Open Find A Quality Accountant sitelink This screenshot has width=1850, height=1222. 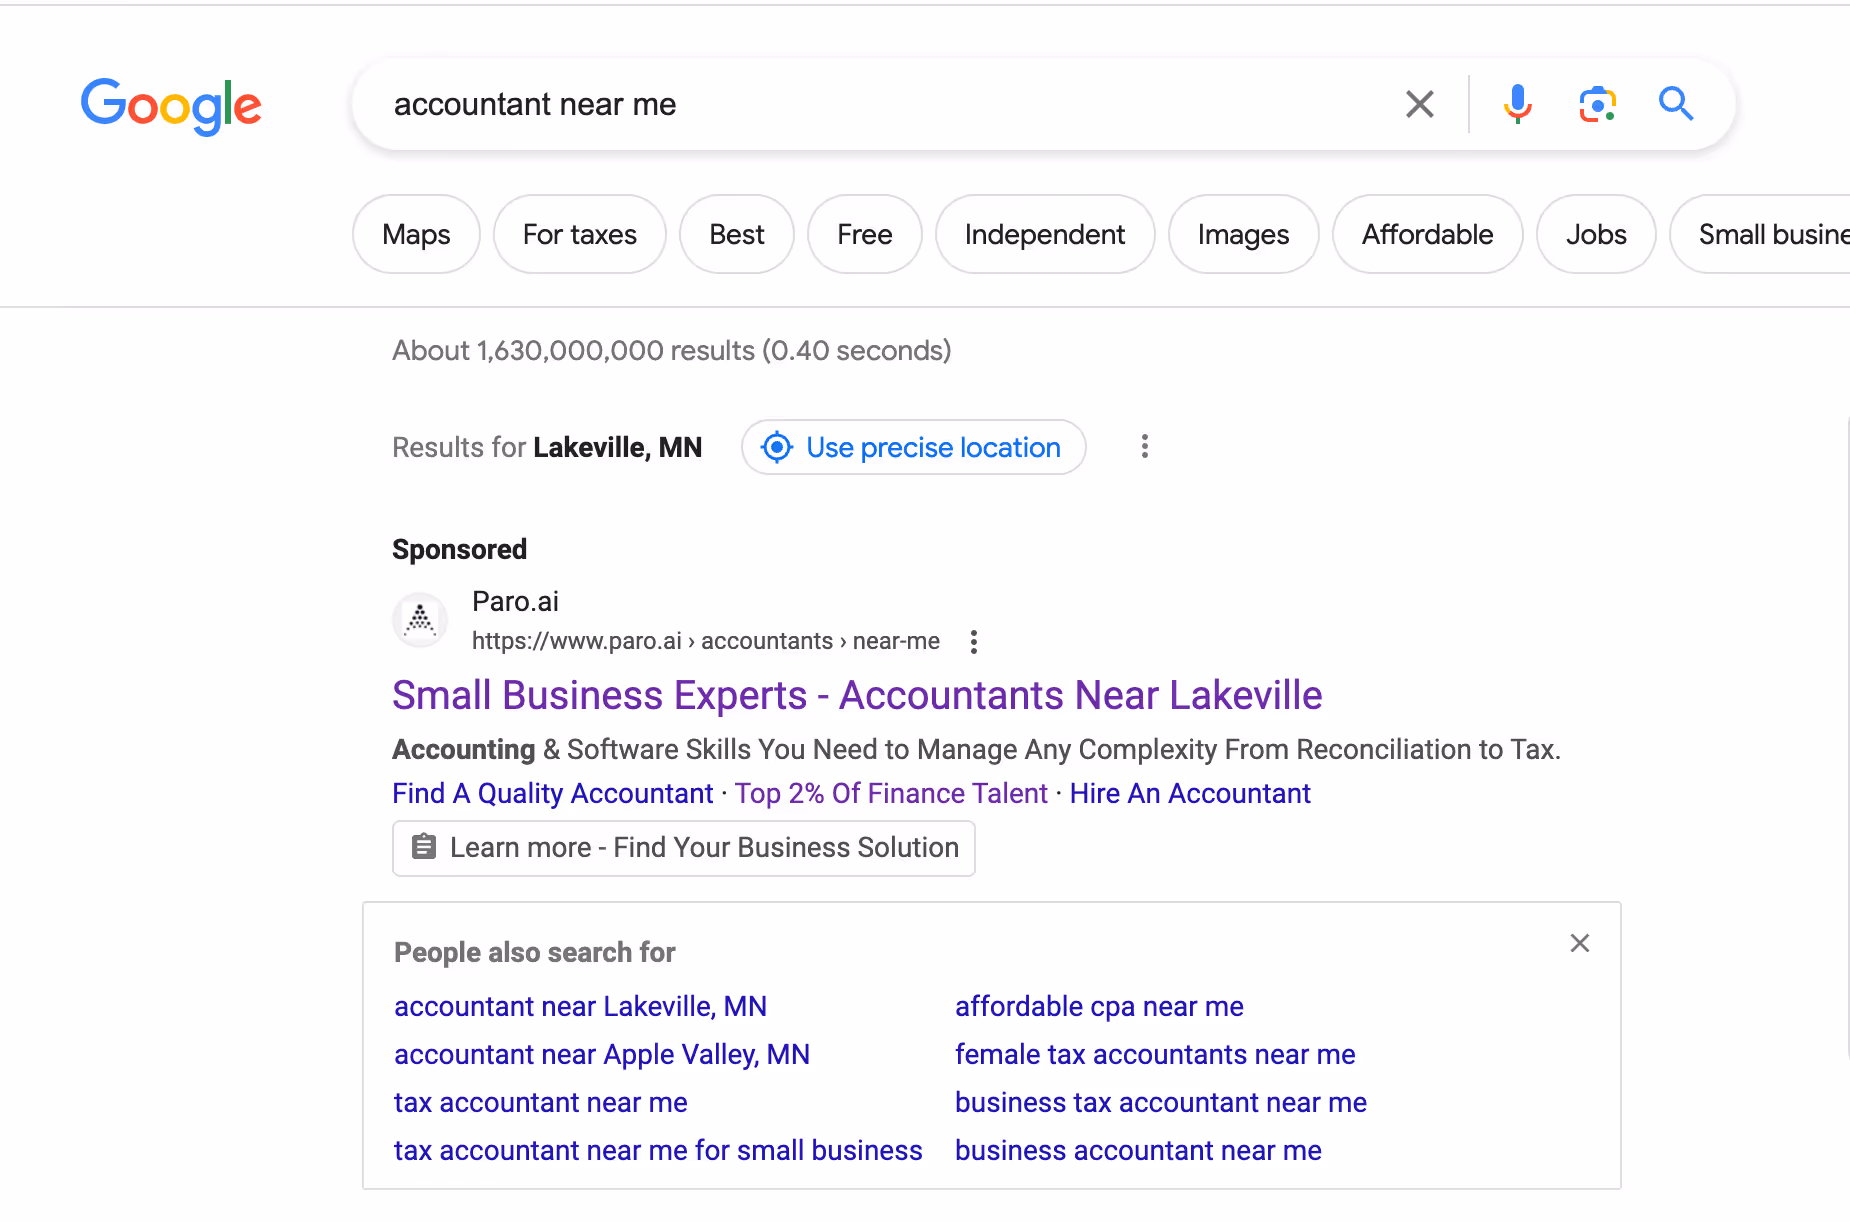point(552,793)
